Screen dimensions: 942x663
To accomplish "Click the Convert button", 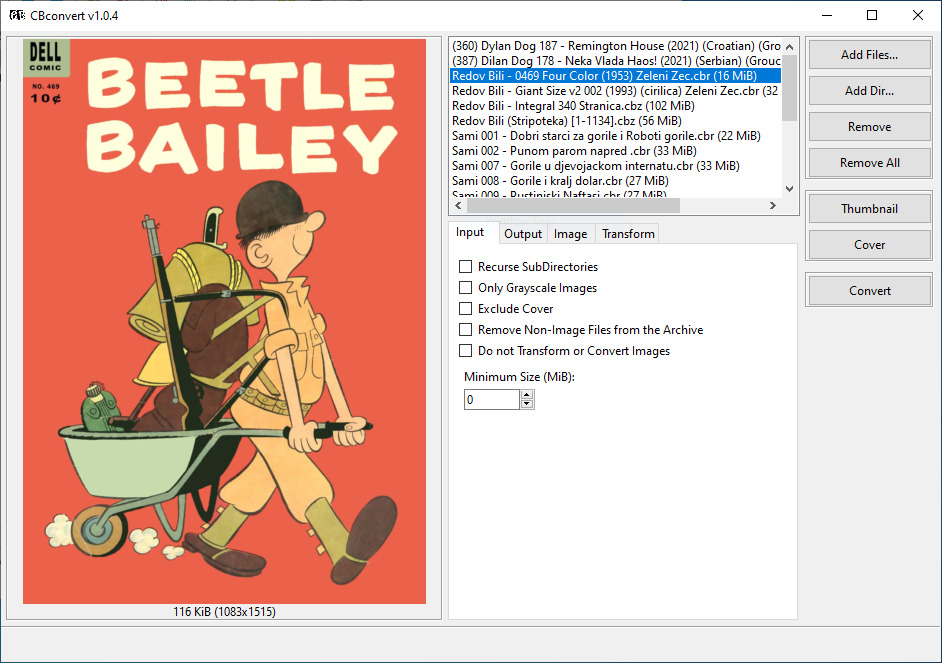I will point(869,291).
